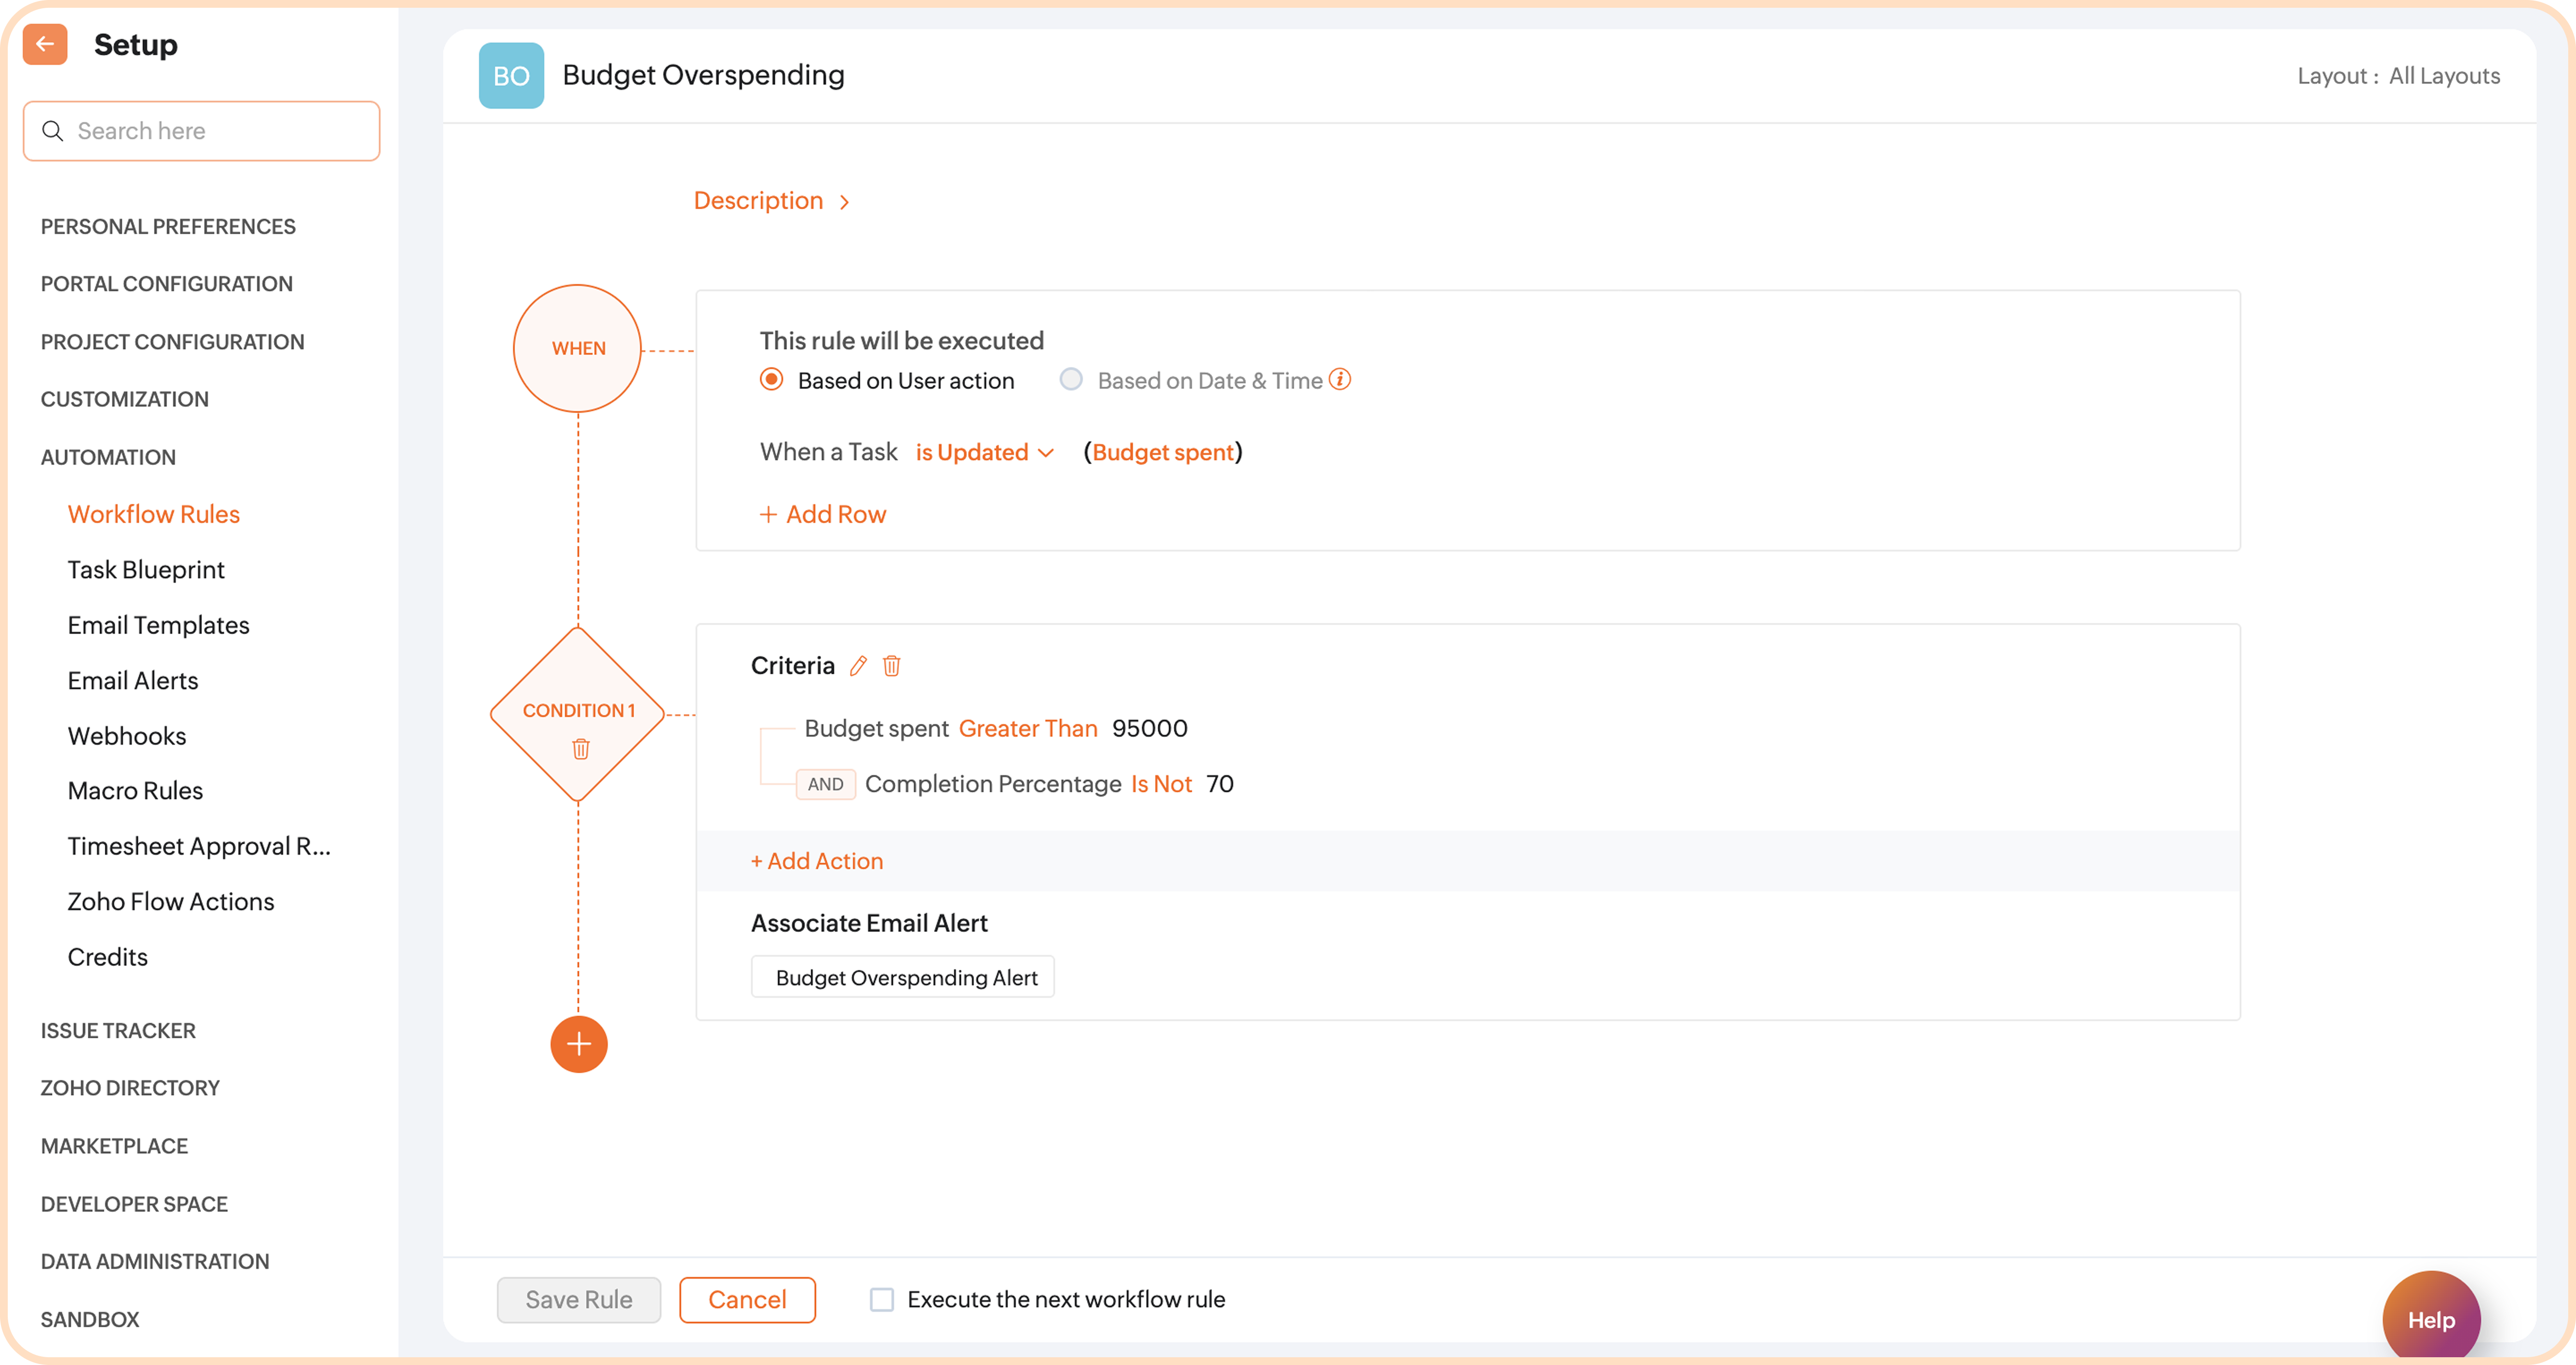Select Based on Date & Time radio
This screenshot has width=2576, height=1365.
1071,380
